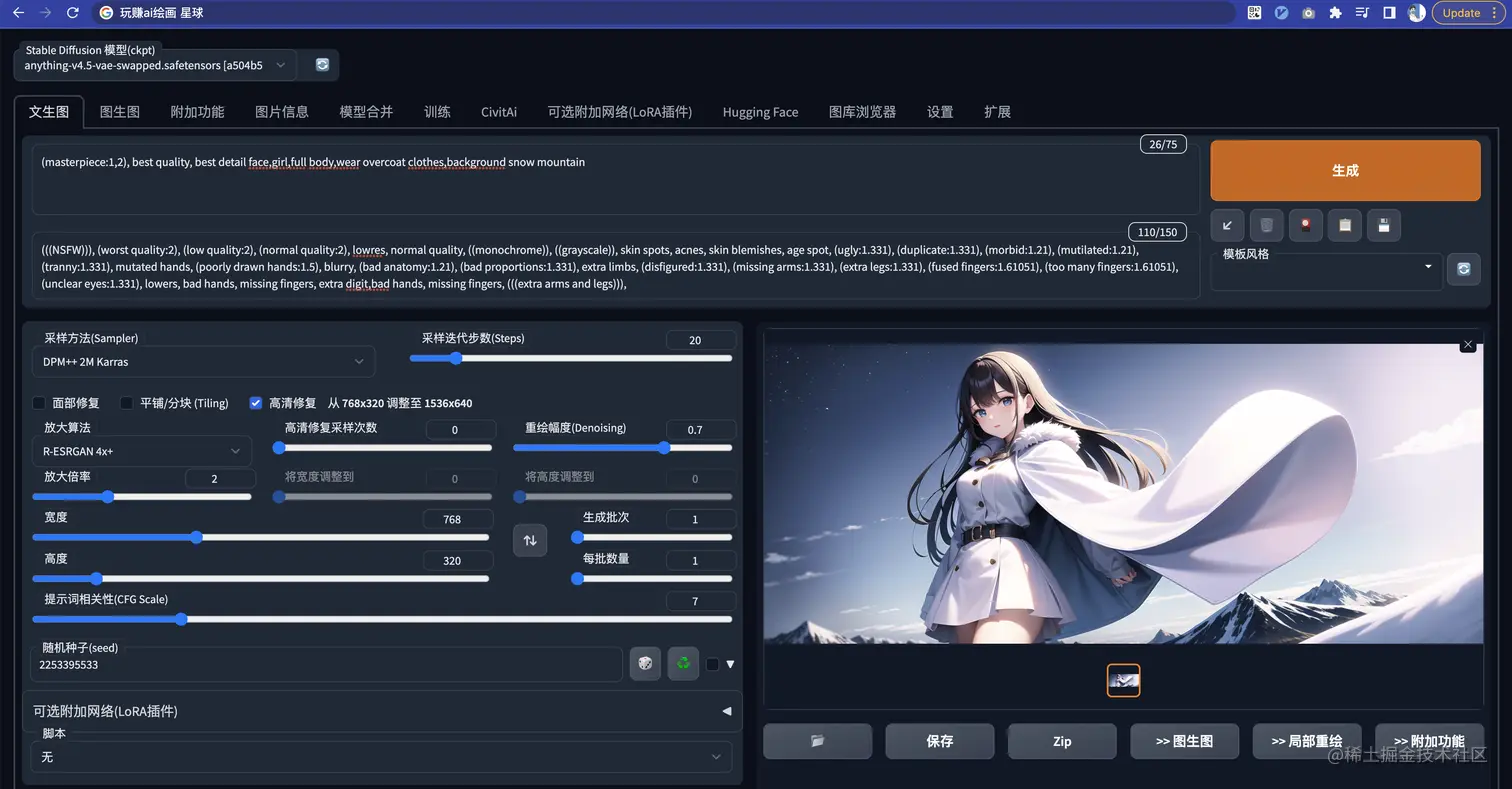Refresh the template styles list
Image resolution: width=1512 pixels, height=789 pixels.
click(1464, 269)
